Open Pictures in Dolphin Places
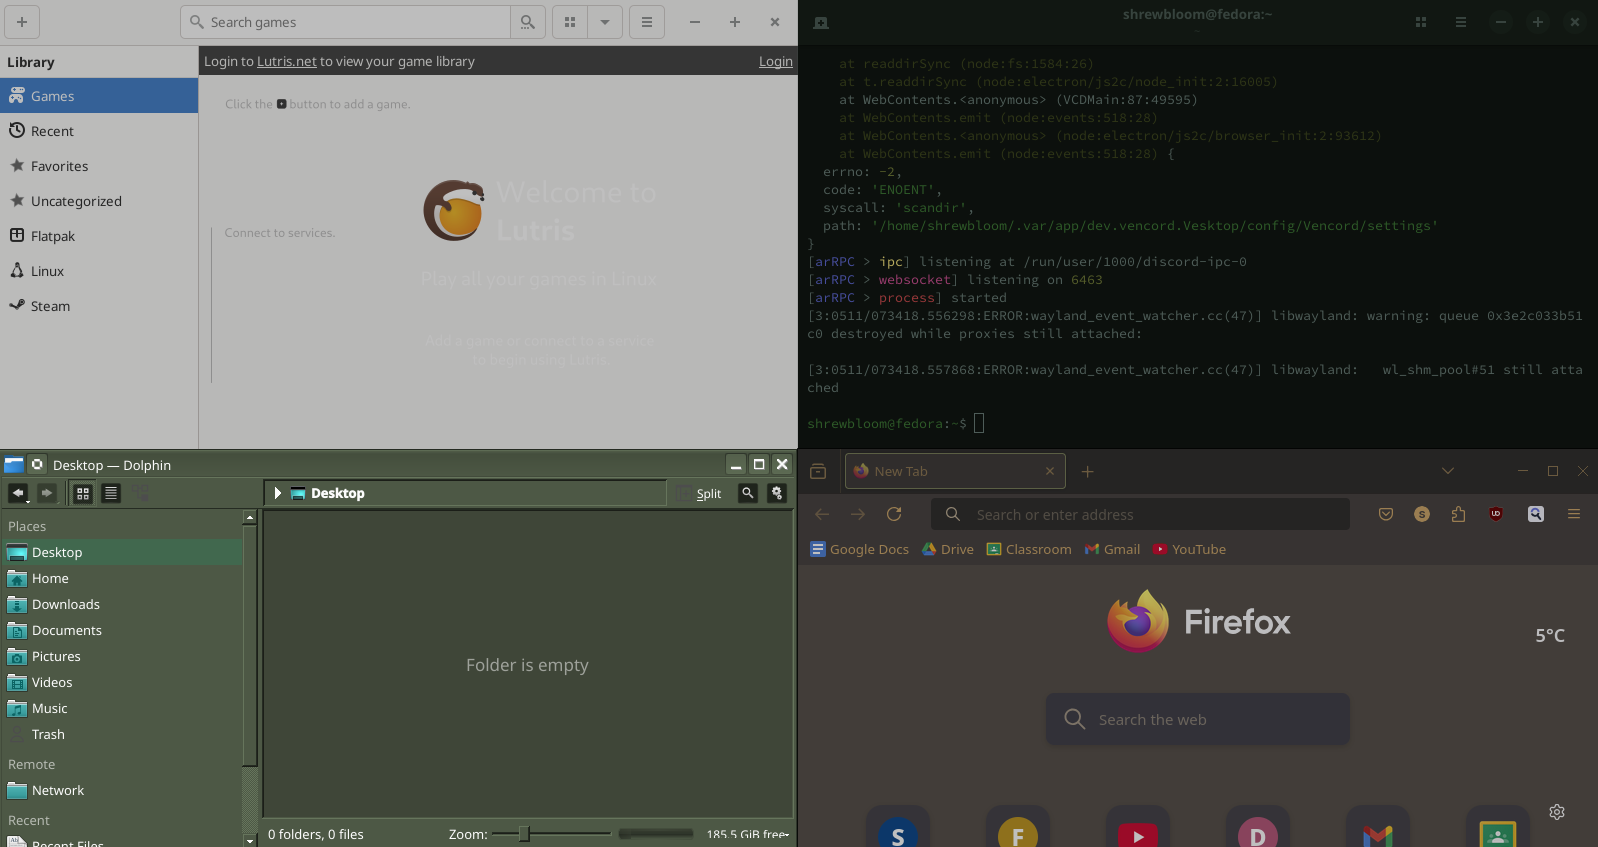This screenshot has width=1598, height=847. (x=122, y=656)
